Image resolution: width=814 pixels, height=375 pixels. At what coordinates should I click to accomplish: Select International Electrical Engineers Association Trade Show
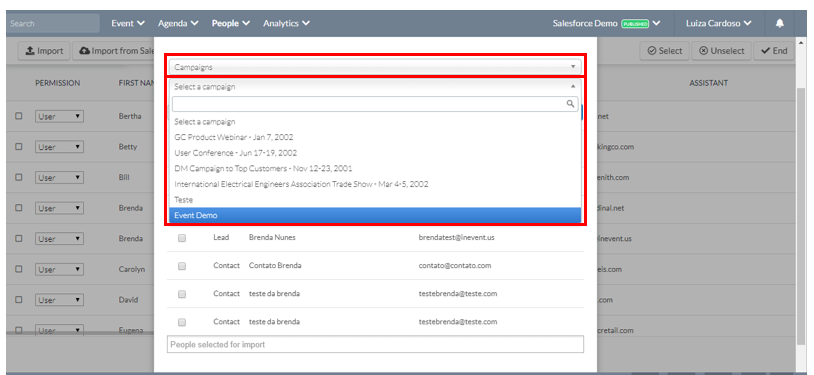point(375,184)
